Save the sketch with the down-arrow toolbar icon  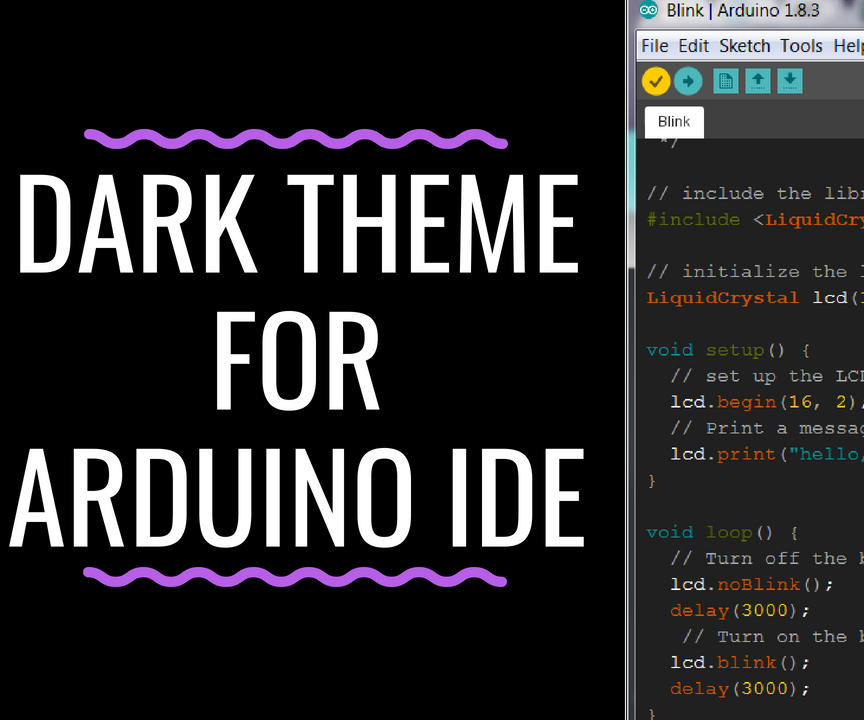[789, 81]
